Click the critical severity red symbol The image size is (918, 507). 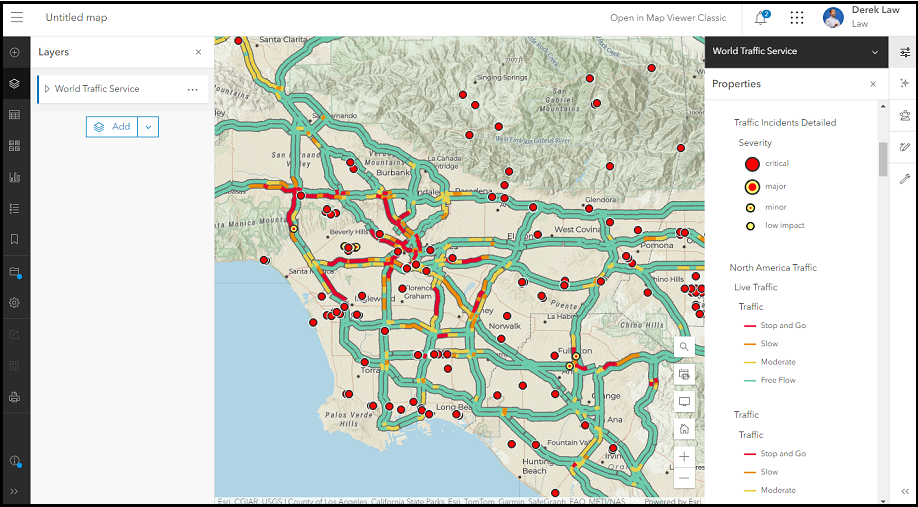pos(752,164)
